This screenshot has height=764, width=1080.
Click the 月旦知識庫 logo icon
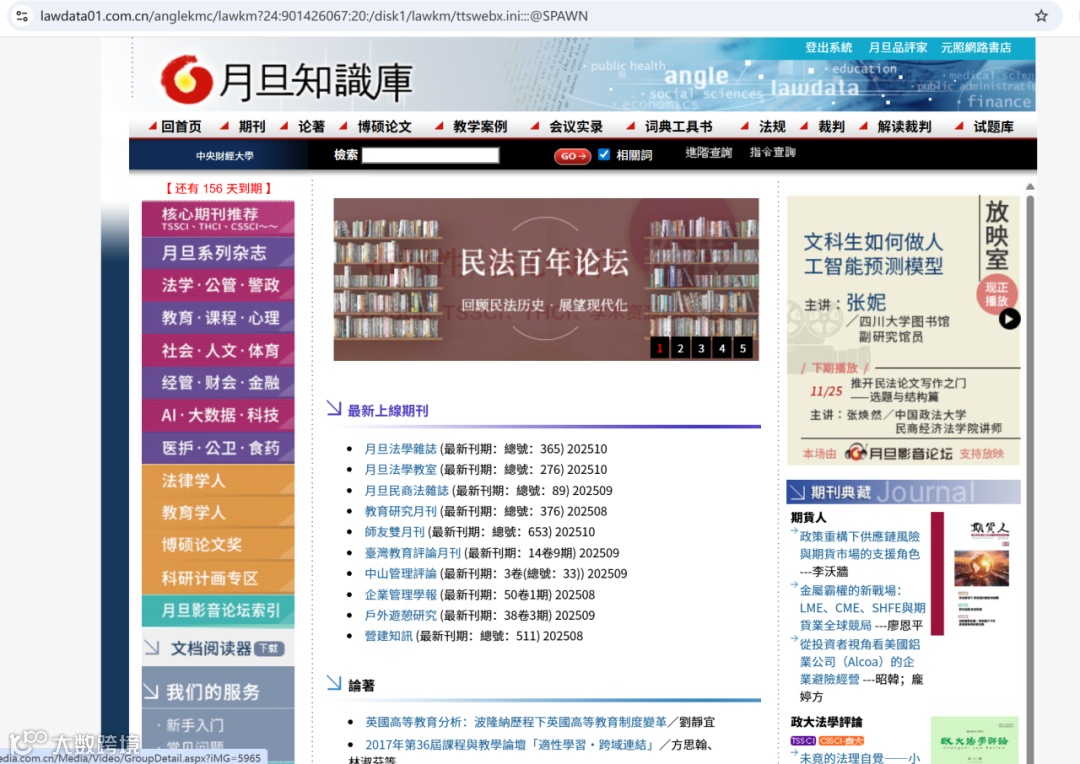tap(186, 79)
